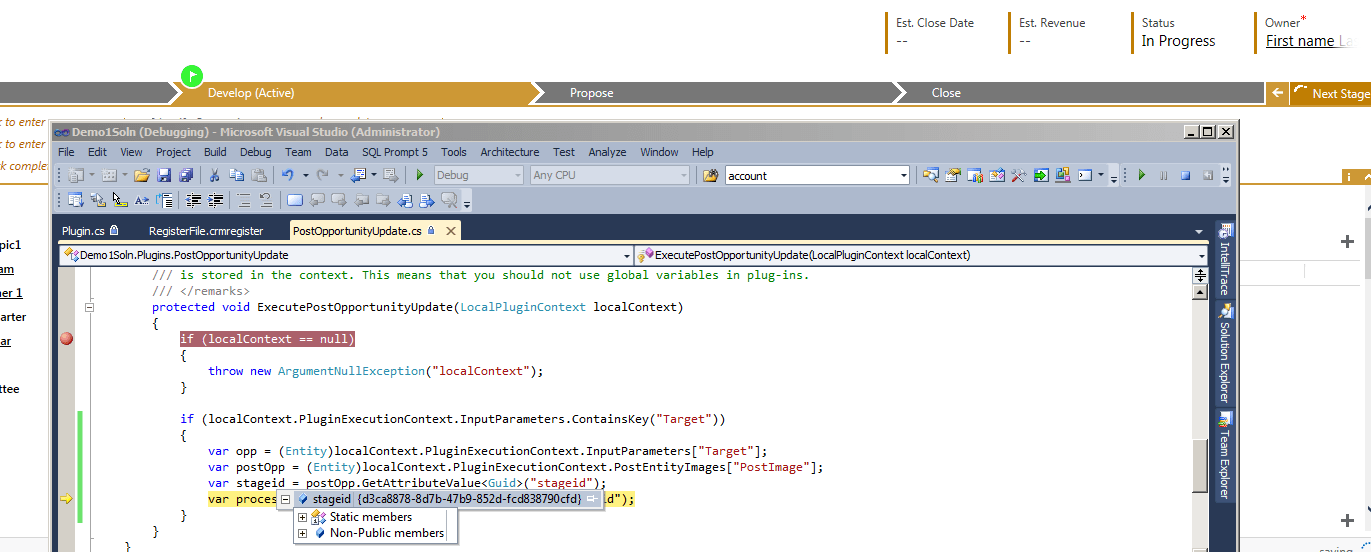This screenshot has height=552, width=1371.
Task: Open the Toolbox hammer-wrench icon
Action: click(x=1018, y=175)
